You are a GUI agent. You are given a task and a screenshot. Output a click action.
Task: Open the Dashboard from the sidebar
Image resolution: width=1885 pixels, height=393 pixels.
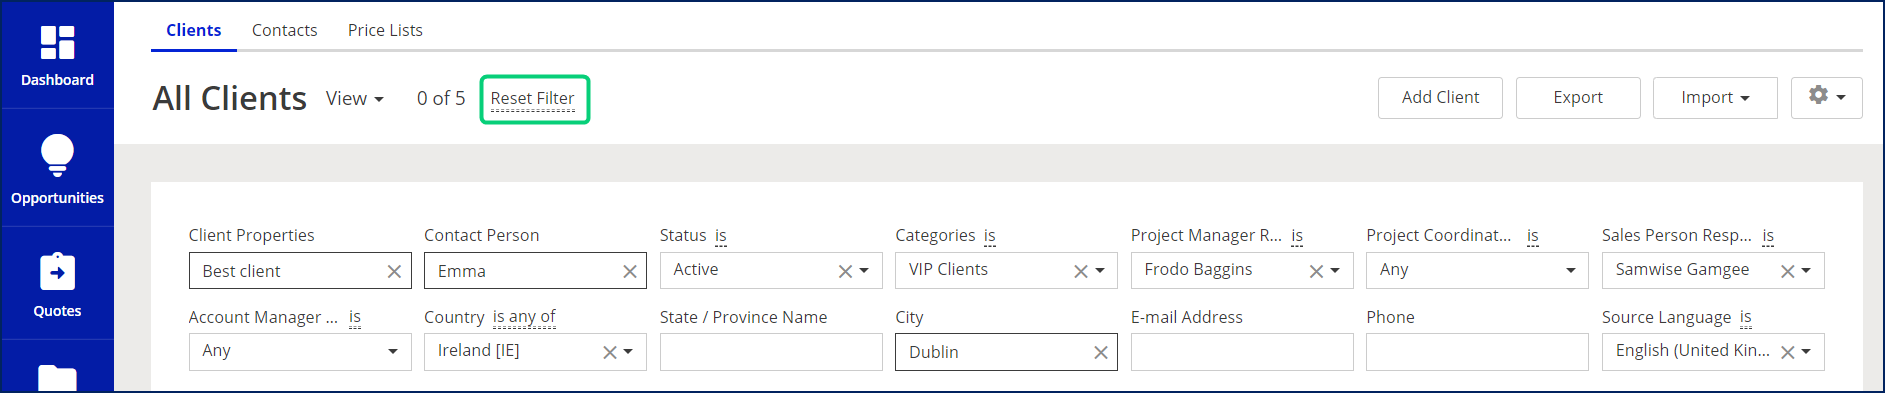click(x=57, y=56)
